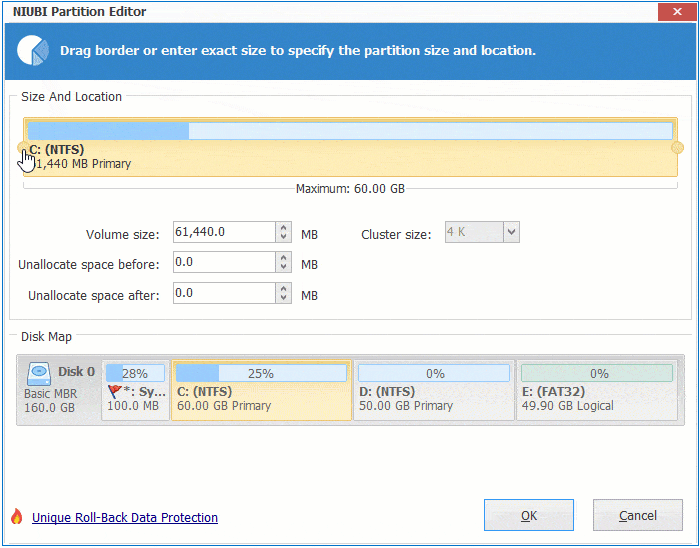Select C: (NTFS) partition in Disk Map
The height and width of the screenshot is (548, 700).
click(261, 391)
